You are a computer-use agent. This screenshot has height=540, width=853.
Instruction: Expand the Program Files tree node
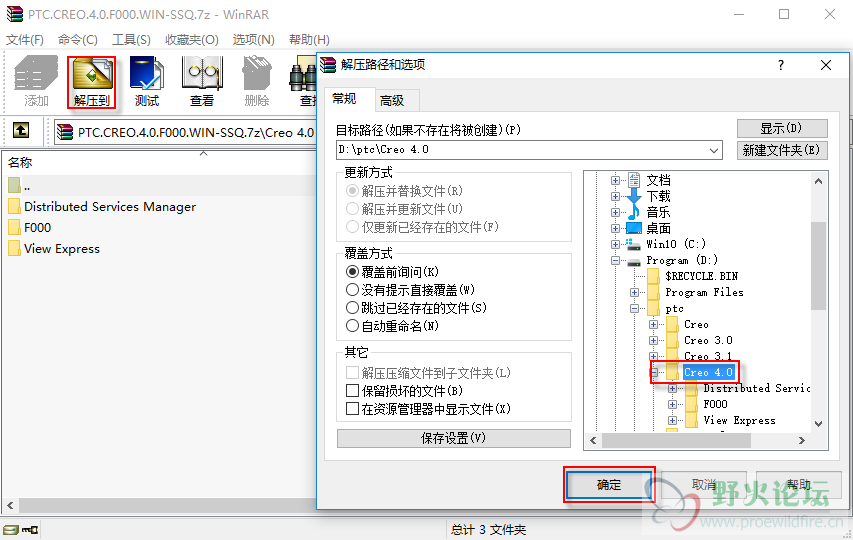[634, 293]
